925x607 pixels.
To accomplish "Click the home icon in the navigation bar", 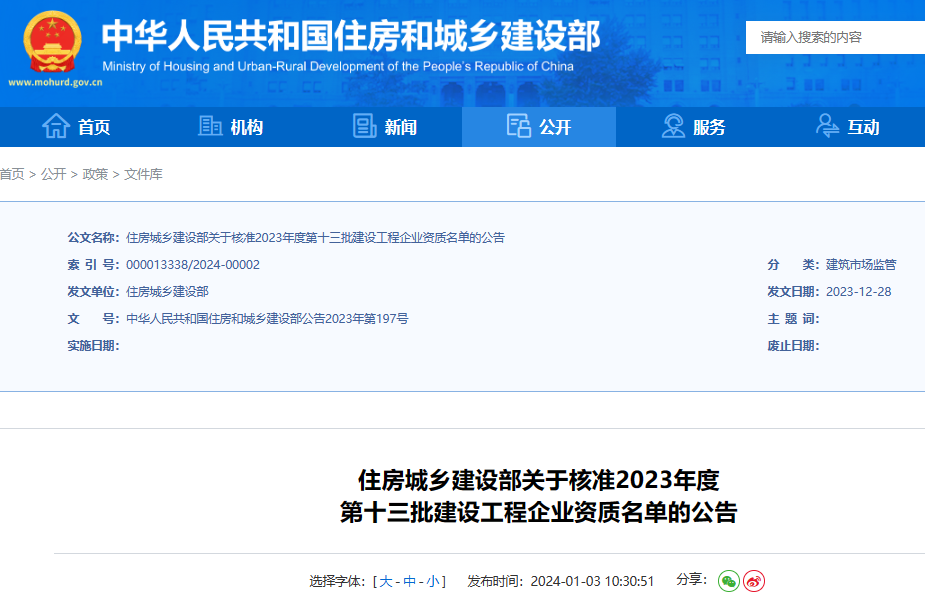I will pyautogui.click(x=58, y=125).
